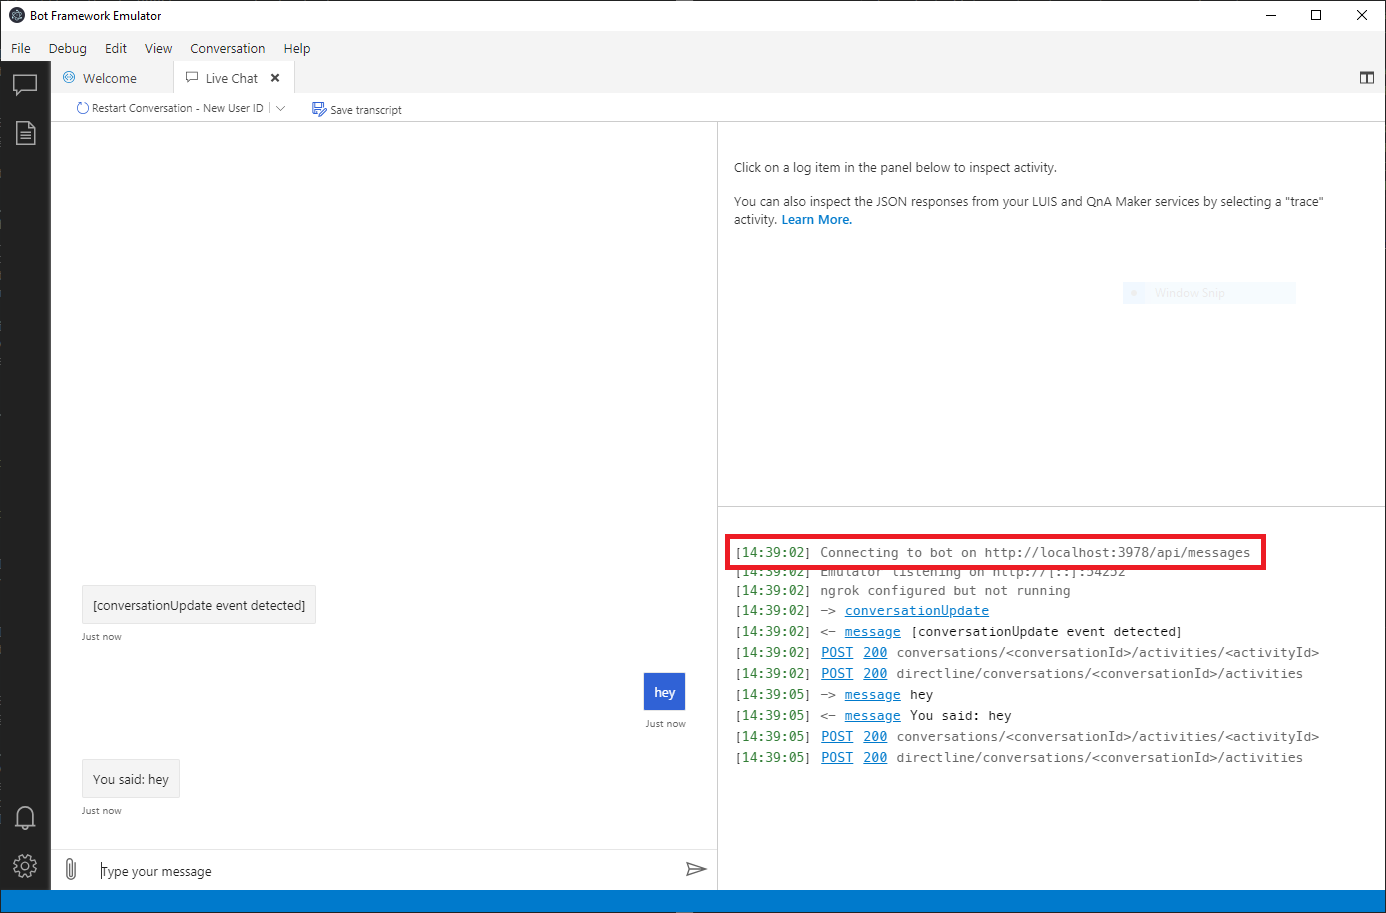Click 14:39:05 POST link for activityId row
Viewport: 1386px width, 913px height.
click(837, 737)
